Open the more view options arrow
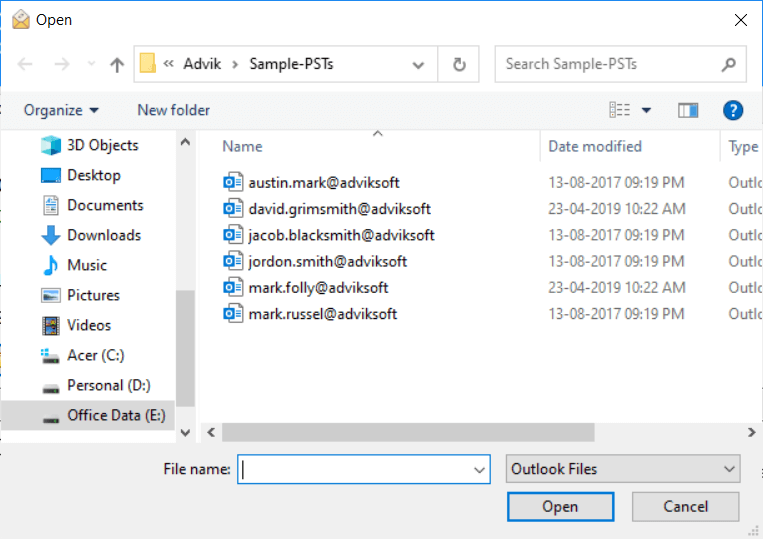Screen dimensions: 763x539 [x=646, y=110]
